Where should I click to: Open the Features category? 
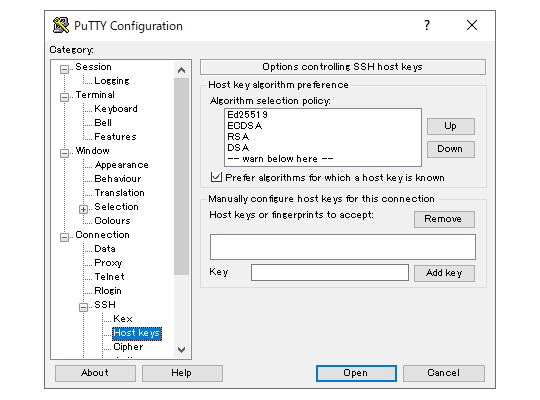(115, 137)
